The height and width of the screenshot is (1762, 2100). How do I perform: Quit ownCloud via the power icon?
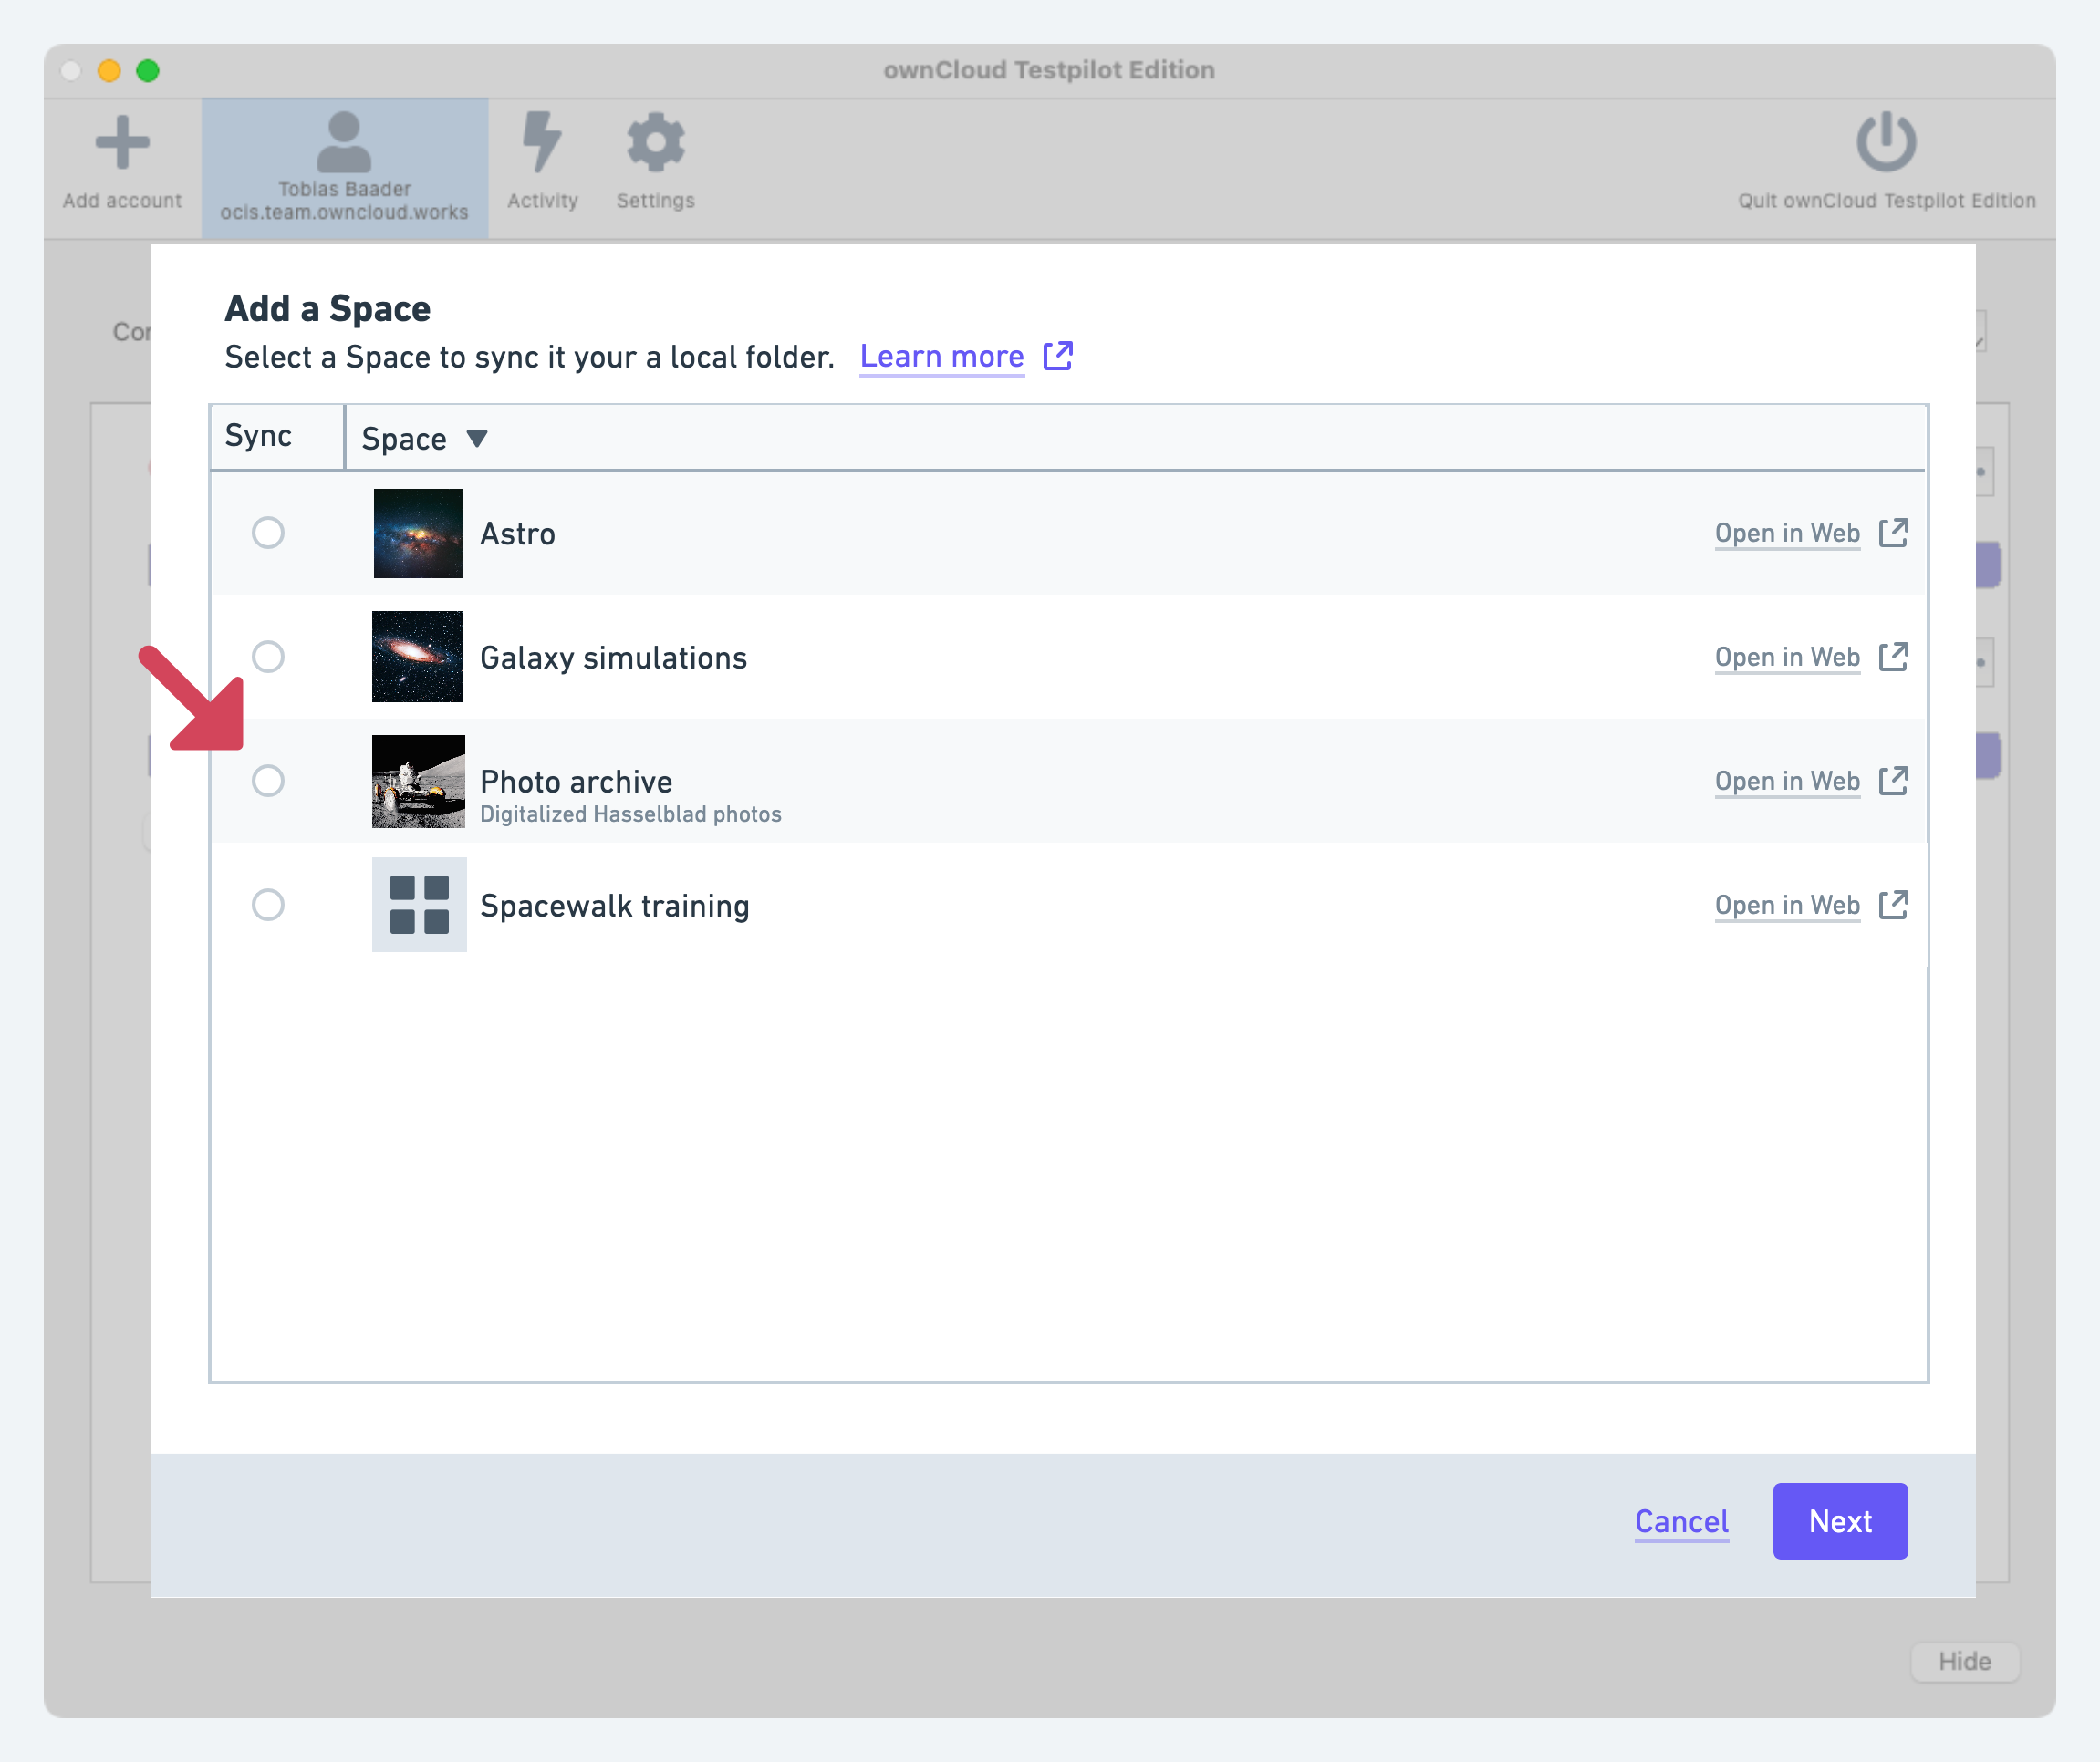coord(1884,144)
